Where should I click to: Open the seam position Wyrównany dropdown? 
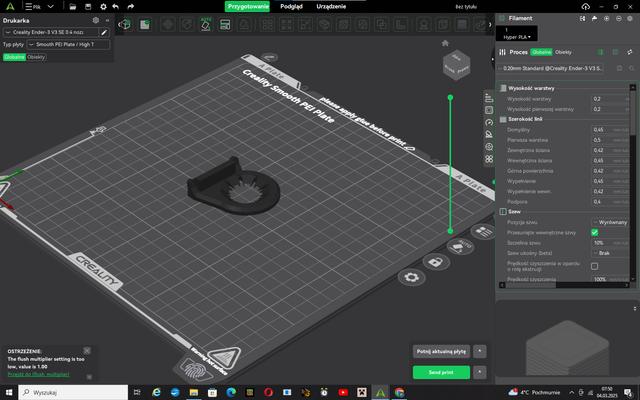[610, 222]
